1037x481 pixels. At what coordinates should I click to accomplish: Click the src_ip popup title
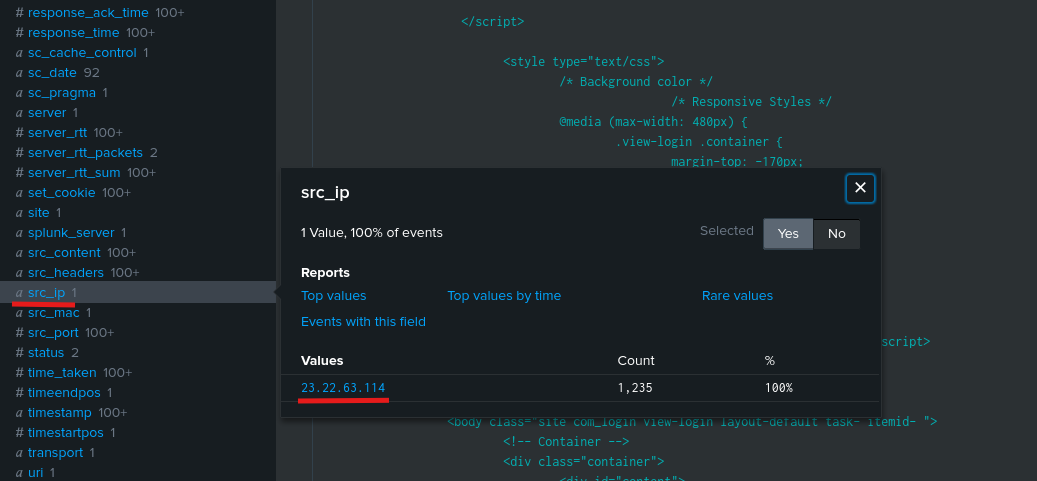pyautogui.click(x=325, y=193)
